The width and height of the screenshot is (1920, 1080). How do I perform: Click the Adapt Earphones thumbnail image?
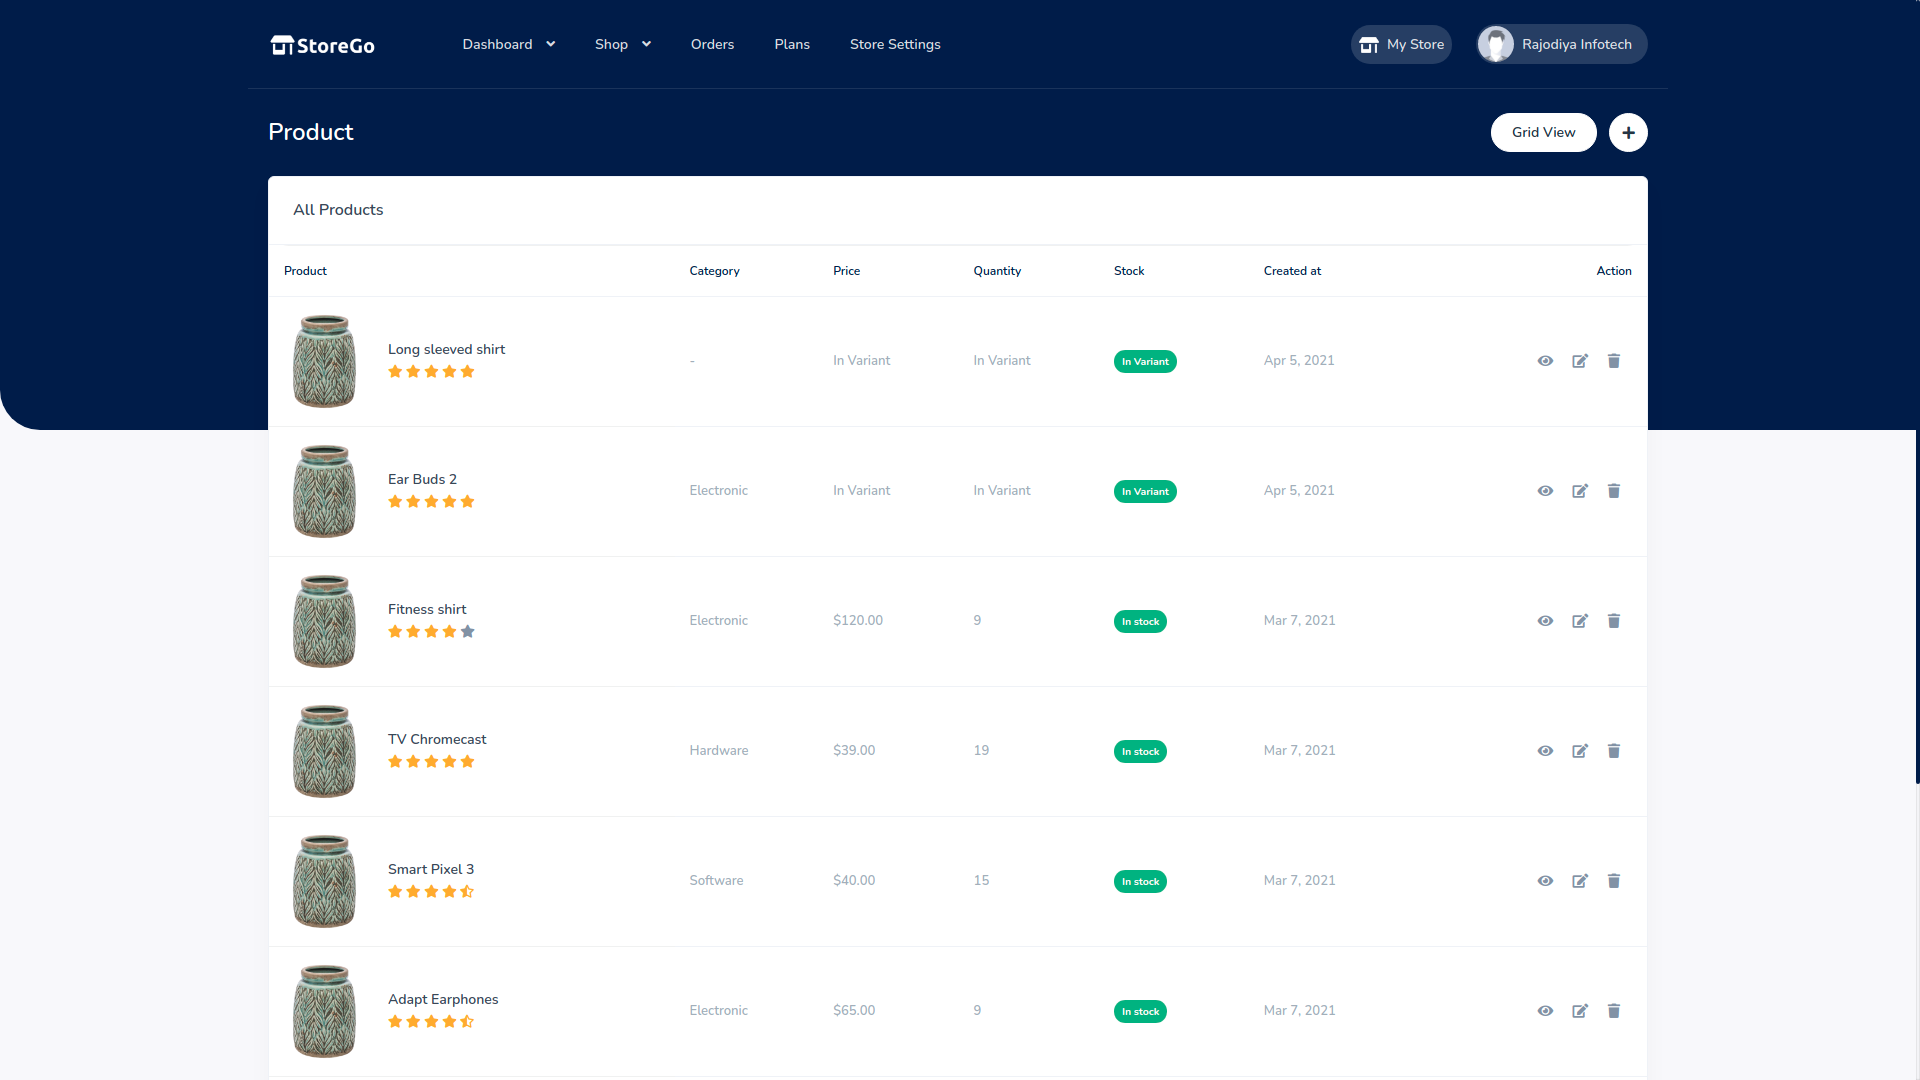point(324,1011)
